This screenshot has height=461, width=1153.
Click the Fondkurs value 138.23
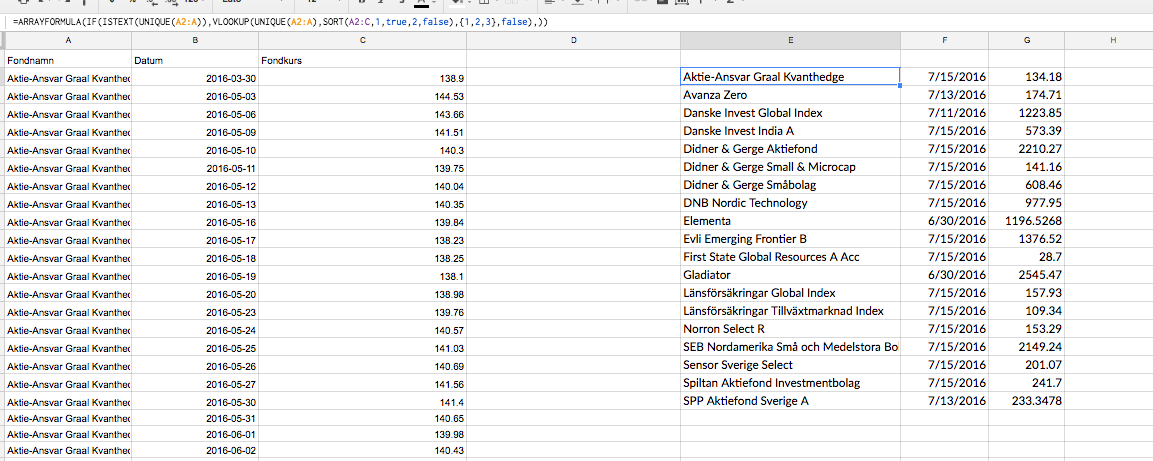pyautogui.click(x=363, y=240)
